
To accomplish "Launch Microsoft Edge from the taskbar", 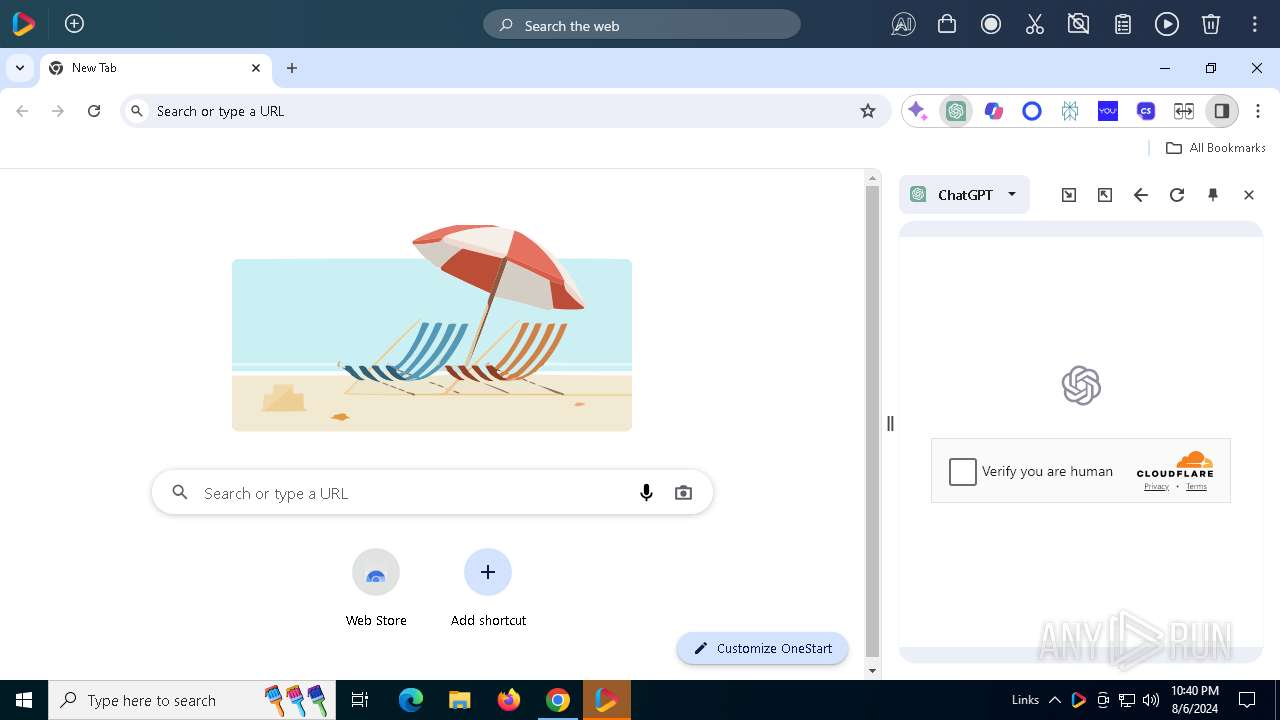I will point(411,700).
